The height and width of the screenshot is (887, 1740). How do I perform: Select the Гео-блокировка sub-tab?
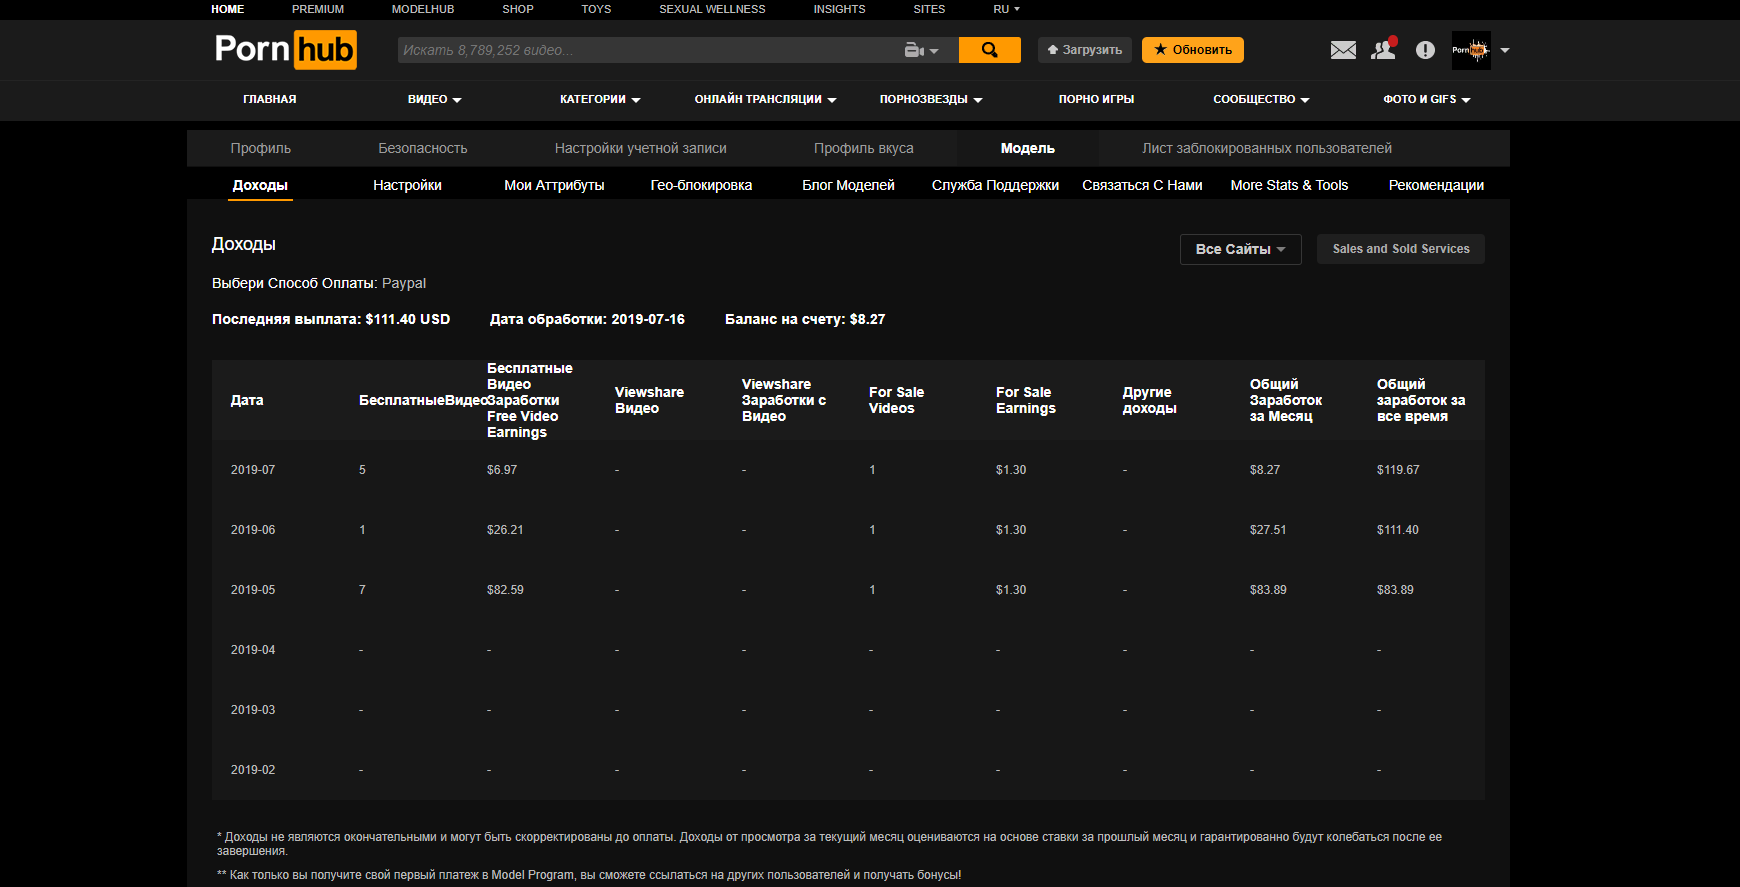[701, 185]
